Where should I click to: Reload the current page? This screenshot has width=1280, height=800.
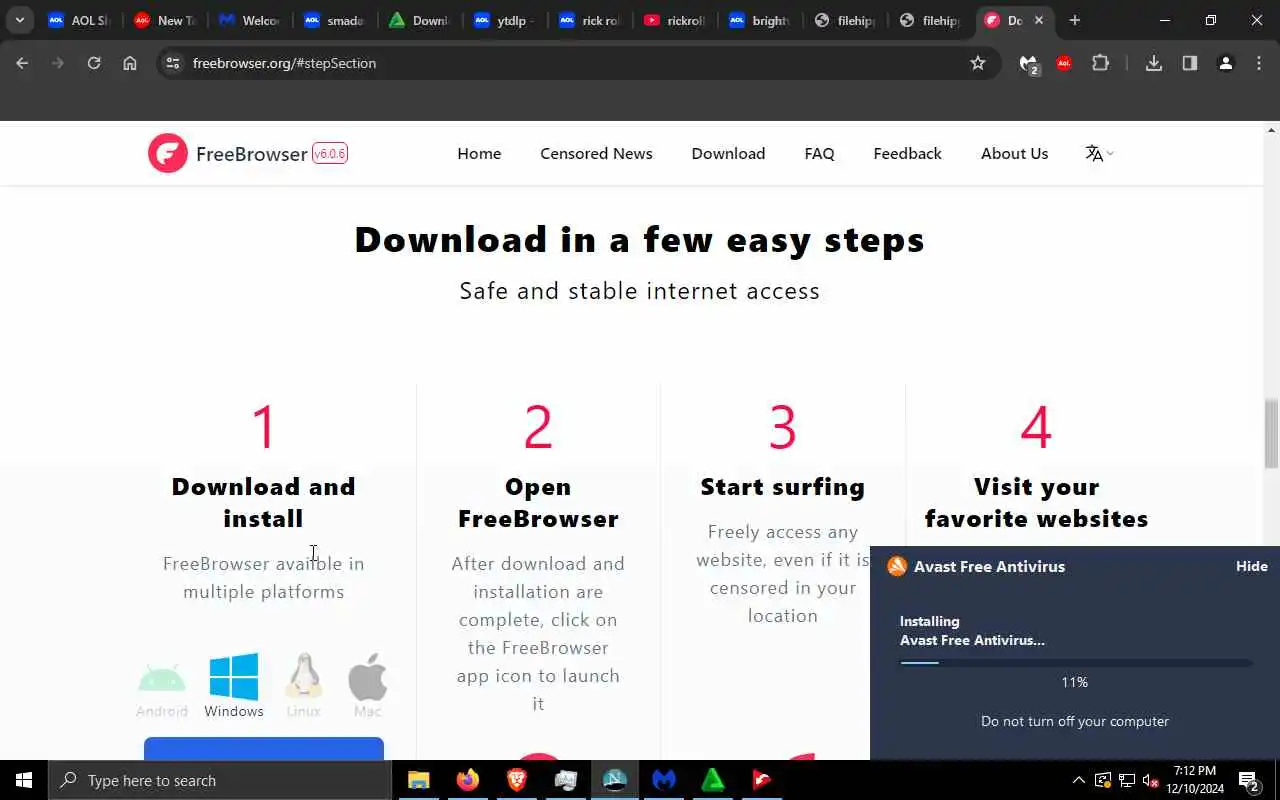[94, 63]
